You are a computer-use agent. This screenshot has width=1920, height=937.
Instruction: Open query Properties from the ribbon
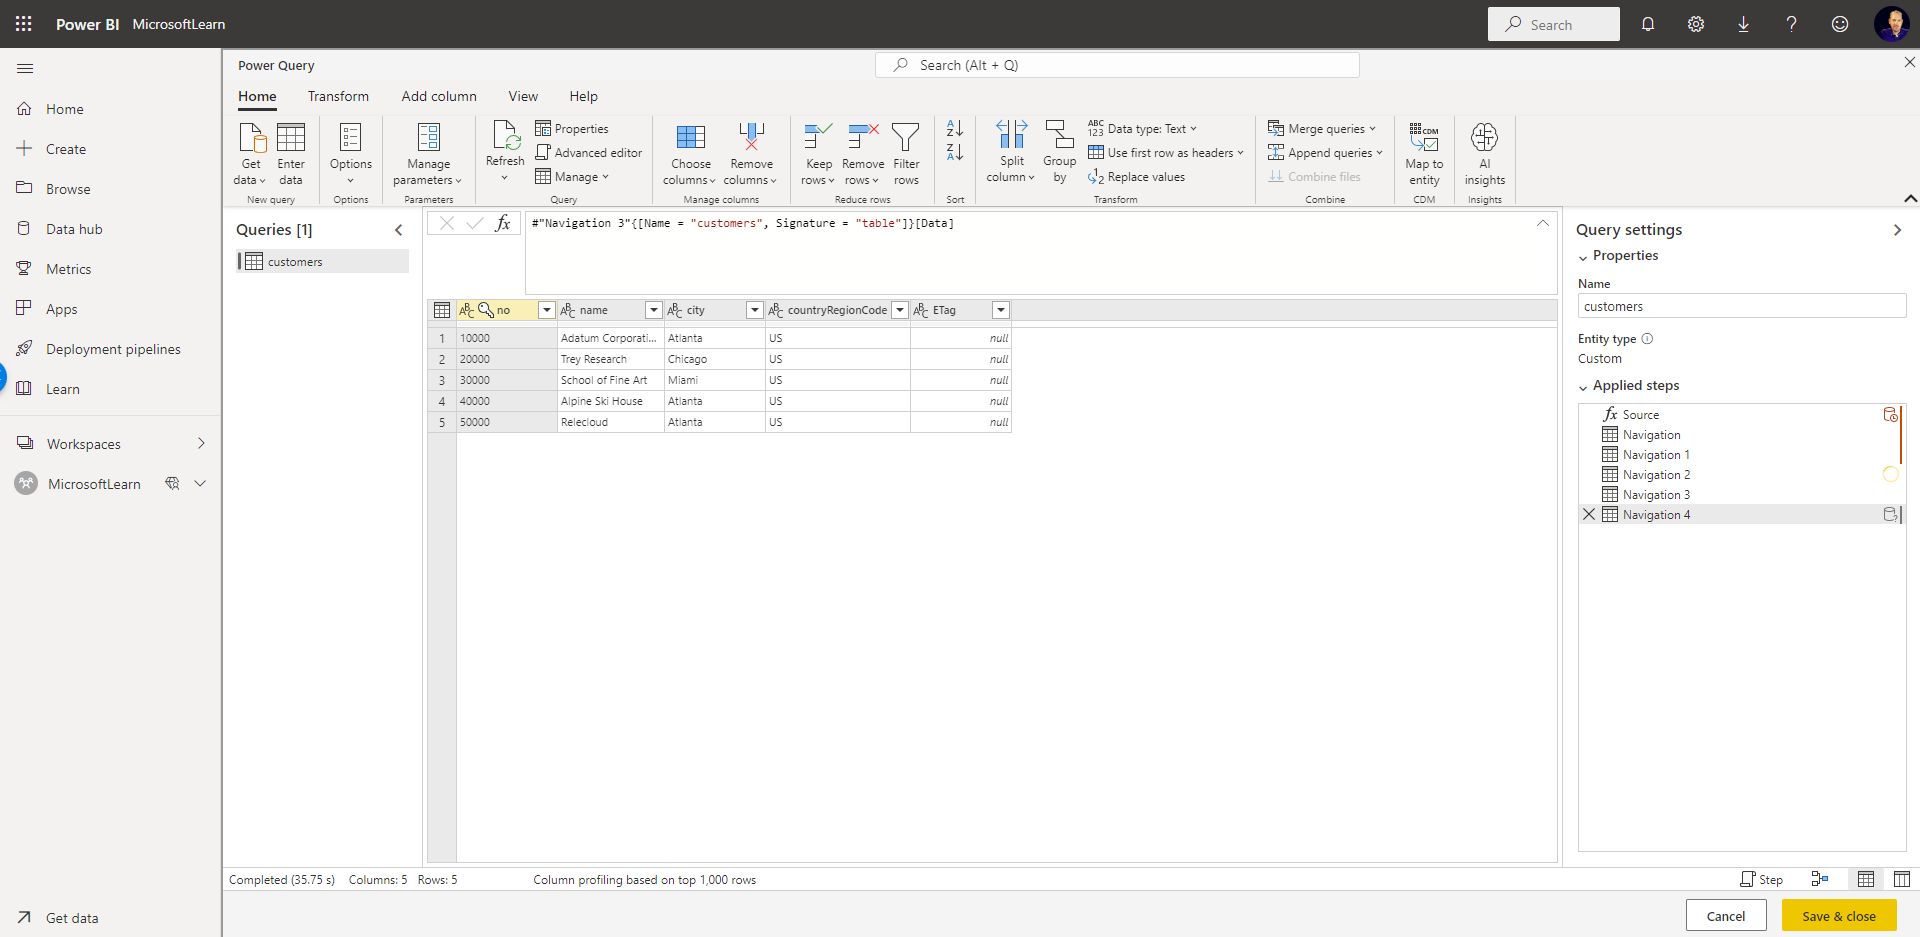click(x=572, y=129)
